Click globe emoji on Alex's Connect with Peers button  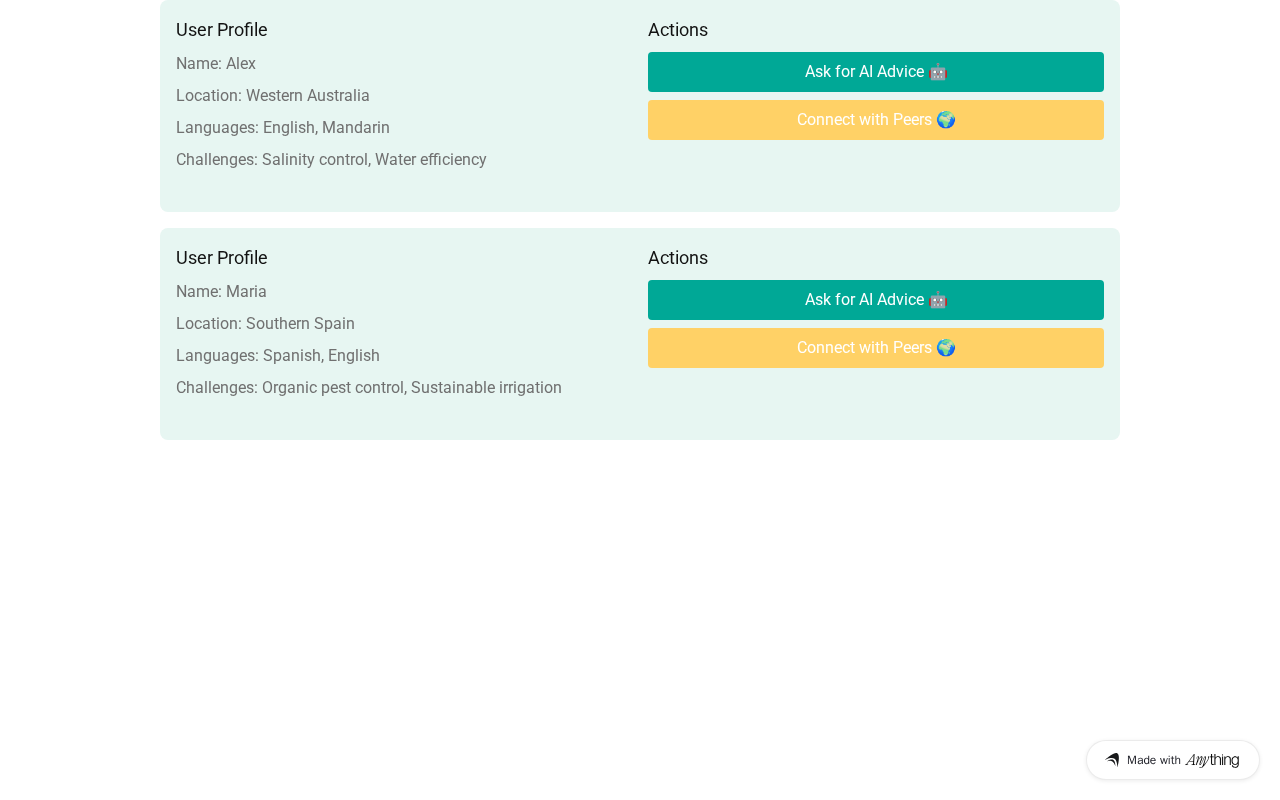[x=946, y=120]
